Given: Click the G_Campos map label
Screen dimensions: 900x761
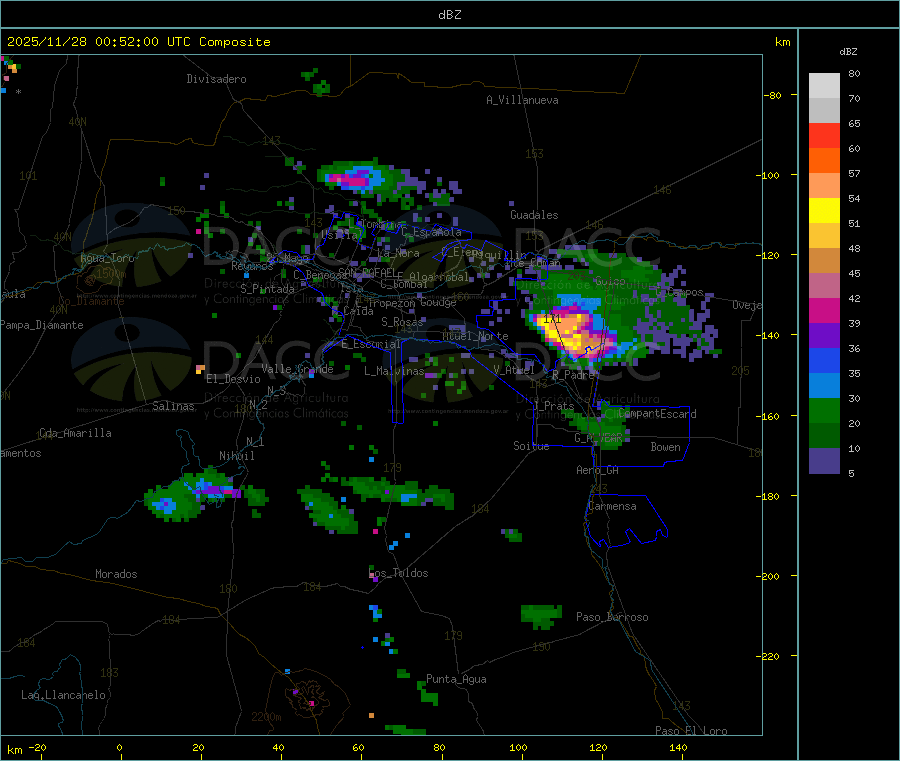Looking at the screenshot, I should pos(679,292).
